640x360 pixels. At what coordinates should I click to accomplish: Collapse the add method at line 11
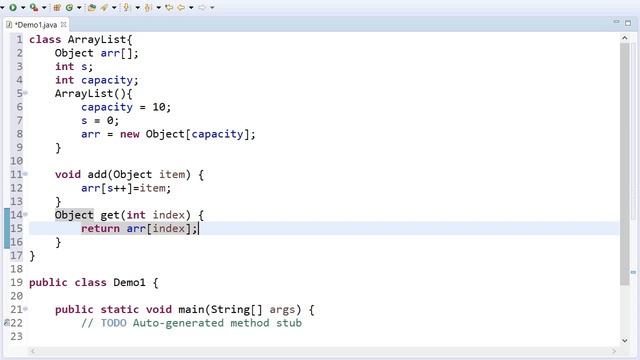point(25,174)
